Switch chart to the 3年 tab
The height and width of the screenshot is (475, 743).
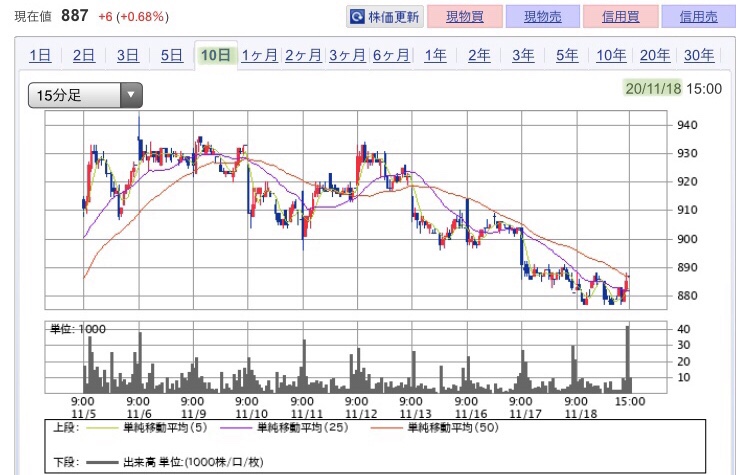(523, 55)
